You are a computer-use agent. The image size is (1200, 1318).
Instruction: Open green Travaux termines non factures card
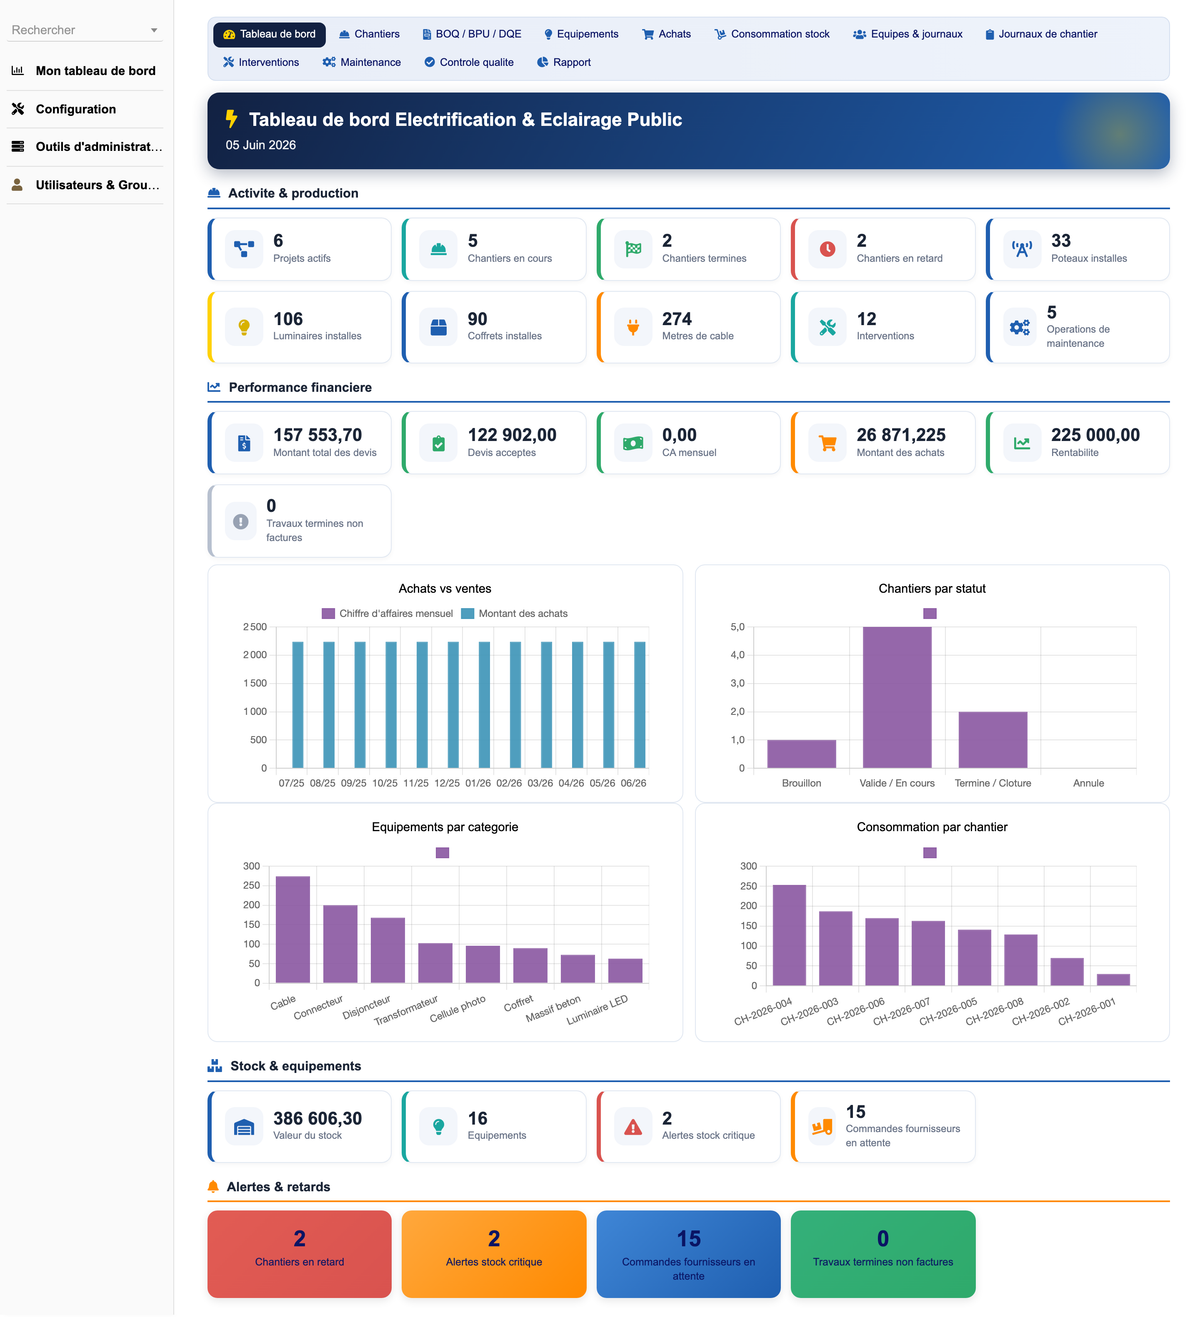[x=883, y=1254]
